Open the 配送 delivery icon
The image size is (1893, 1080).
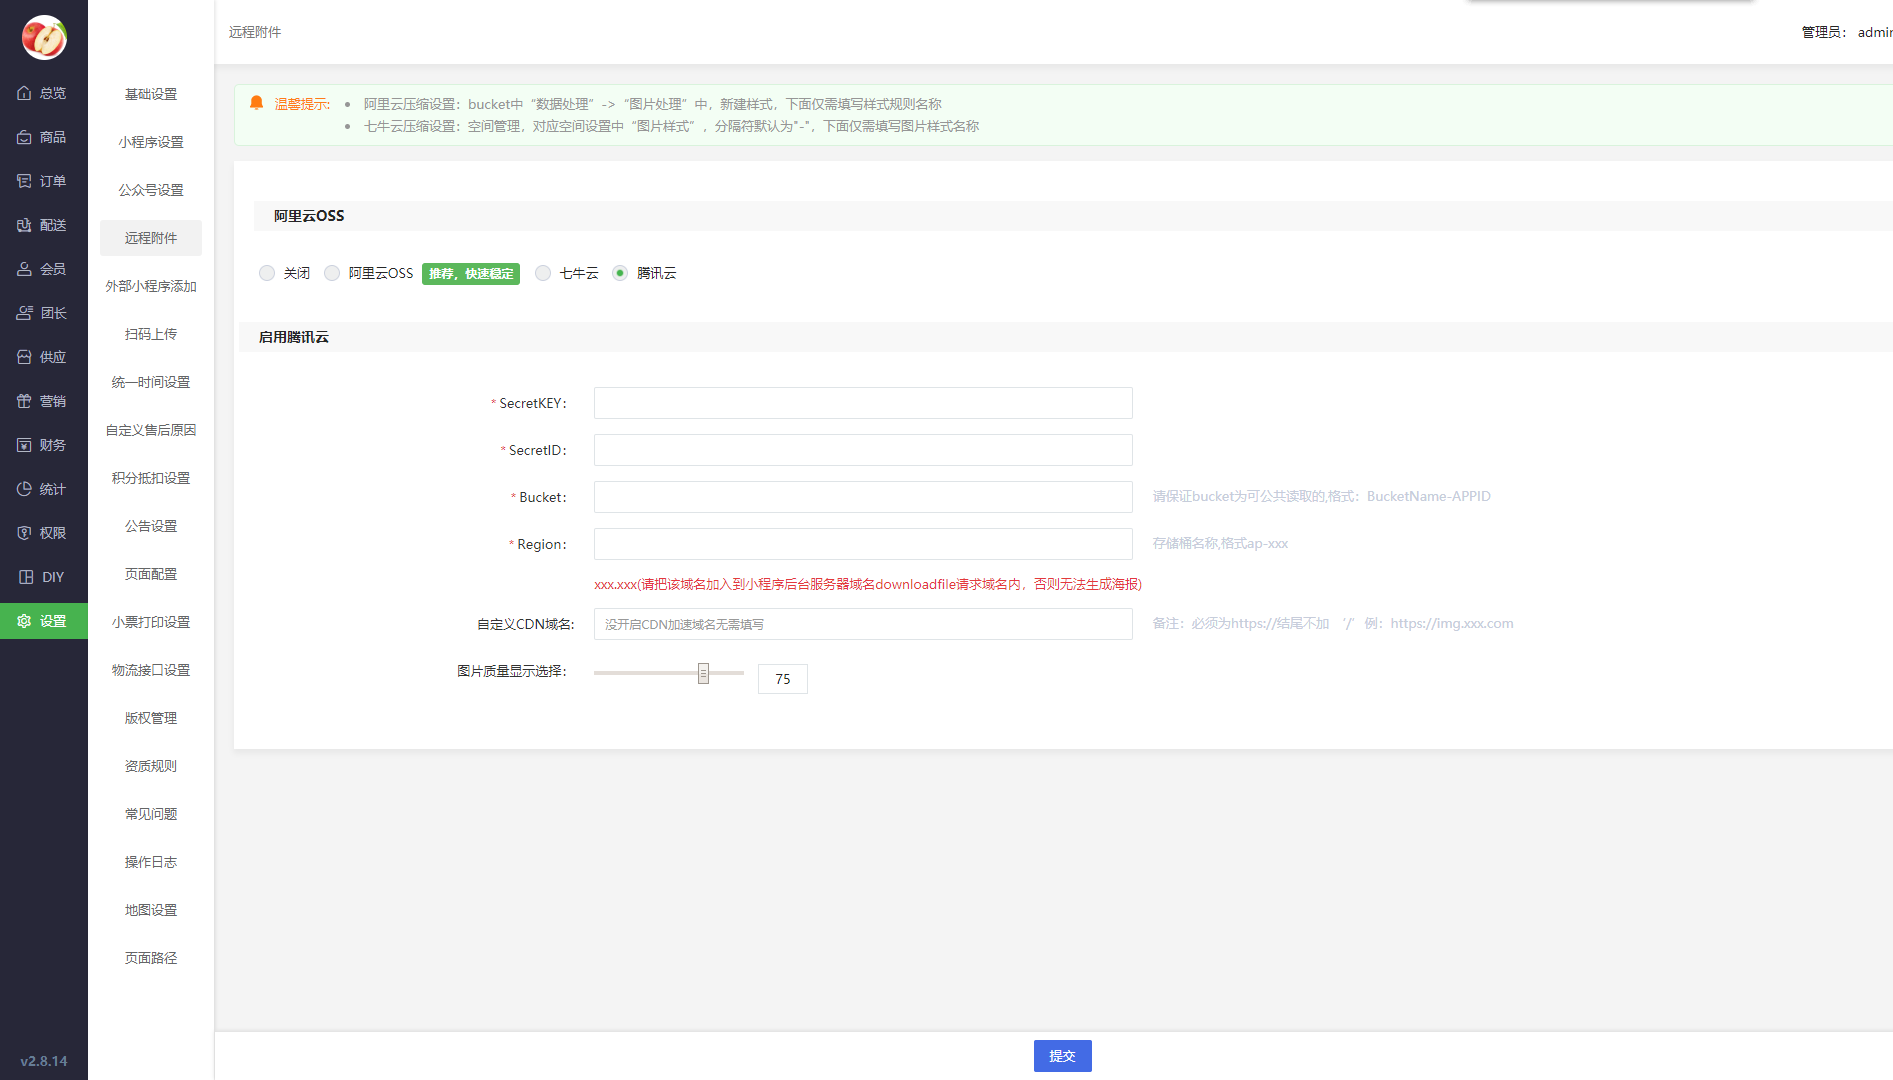pyautogui.click(x=24, y=225)
